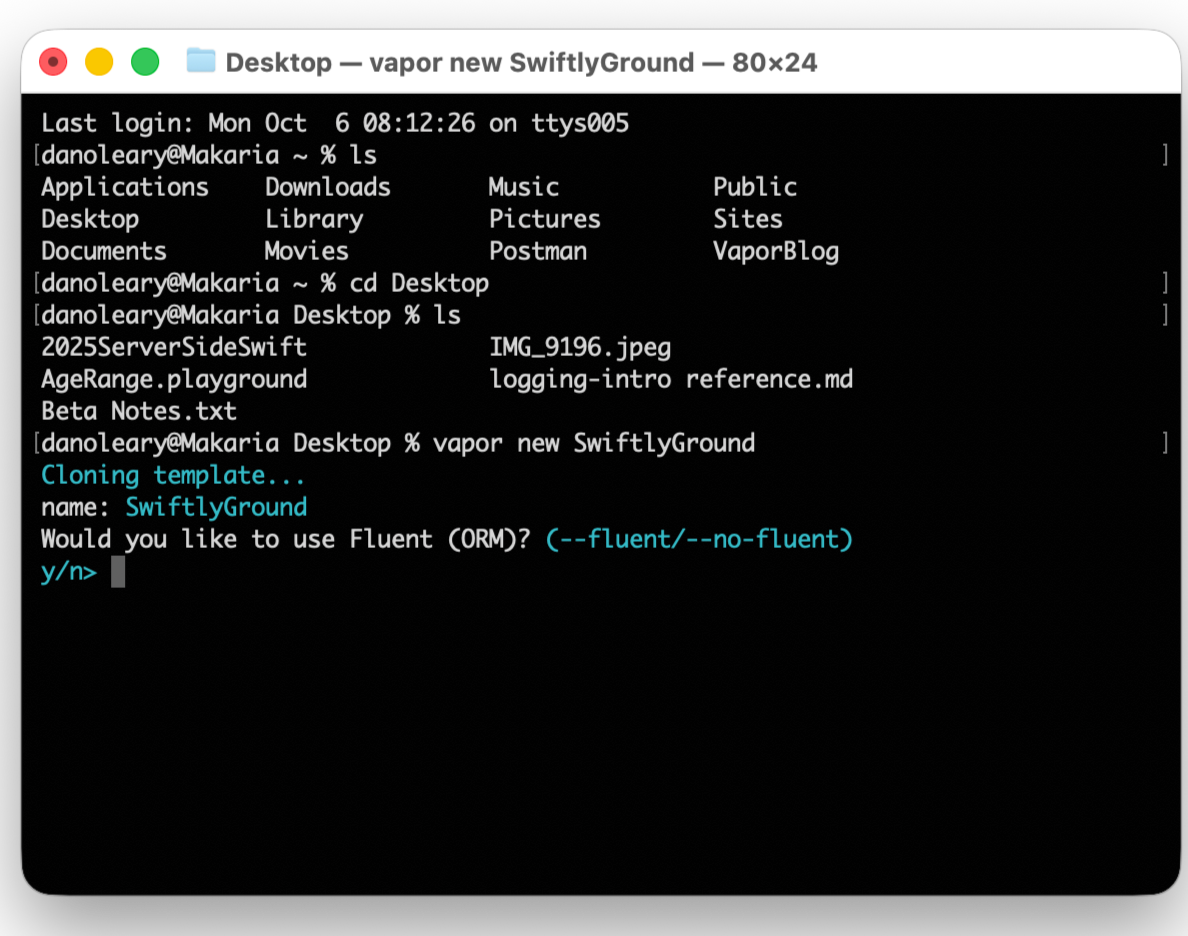Click 'Applications' in the ls output

pos(125,187)
